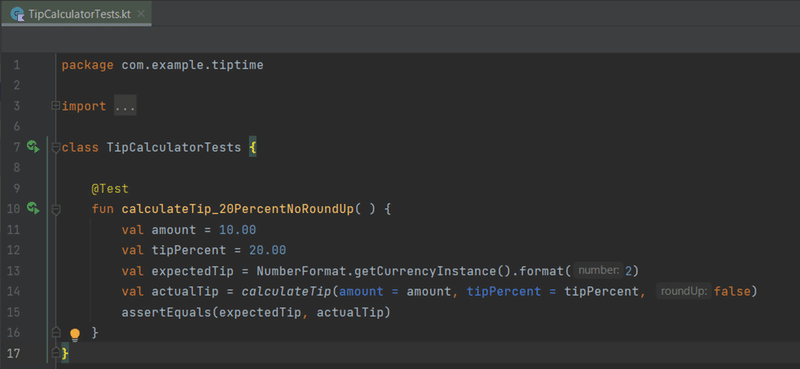
Task: Click the 'false' argument value
Action: pos(732,291)
